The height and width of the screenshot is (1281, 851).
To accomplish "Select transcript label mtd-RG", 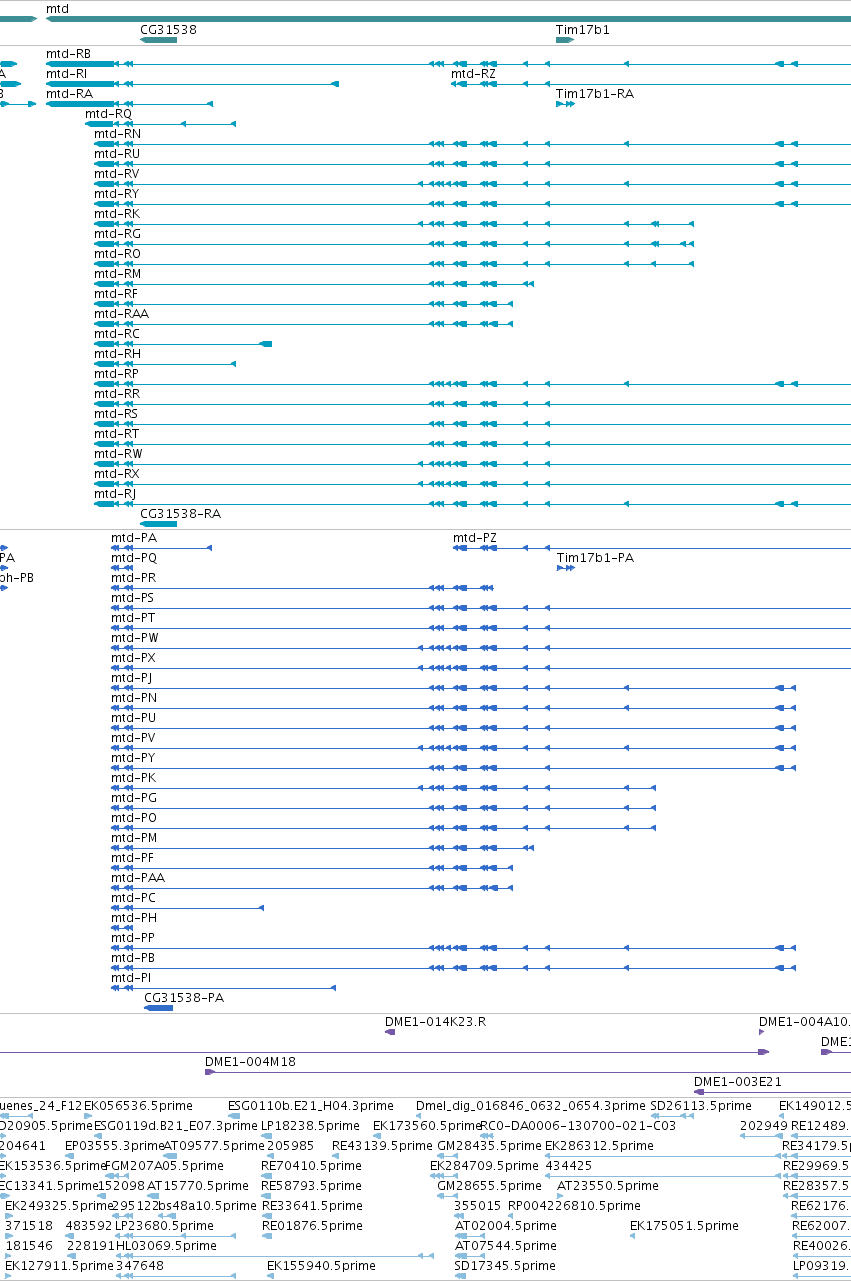I will pyautogui.click(x=118, y=233).
